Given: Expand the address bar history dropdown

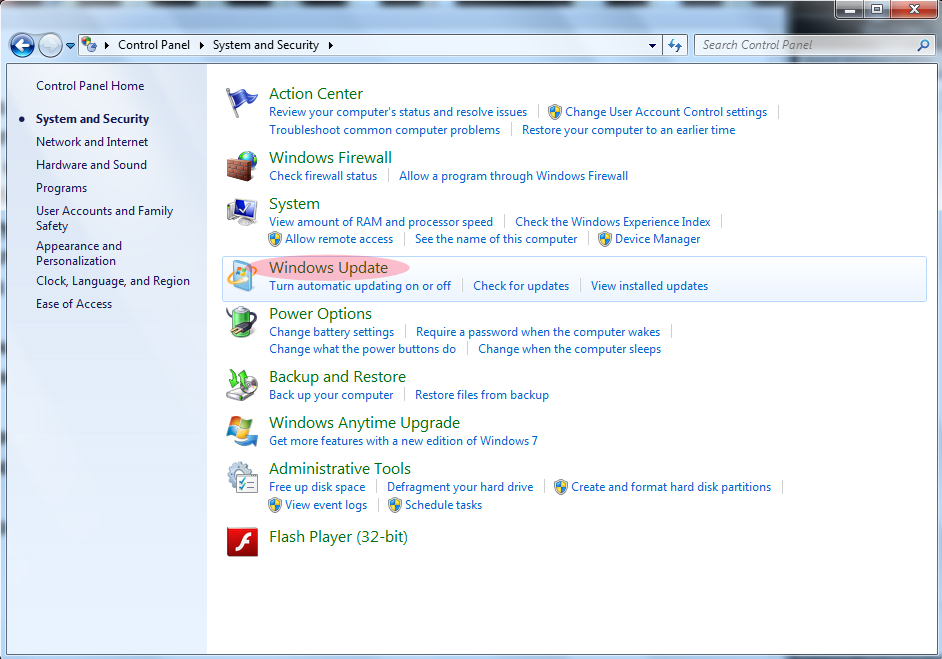Looking at the screenshot, I should (652, 46).
